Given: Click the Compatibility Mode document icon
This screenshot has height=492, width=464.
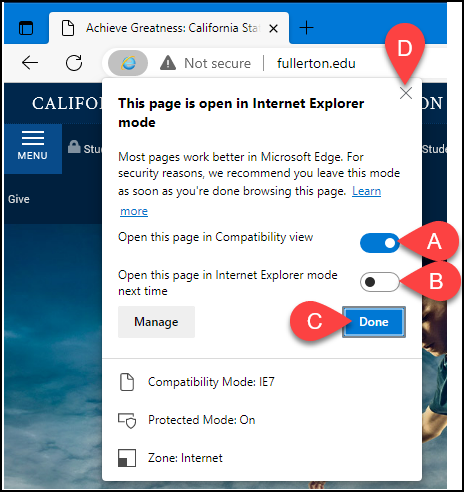Looking at the screenshot, I should click(127, 382).
